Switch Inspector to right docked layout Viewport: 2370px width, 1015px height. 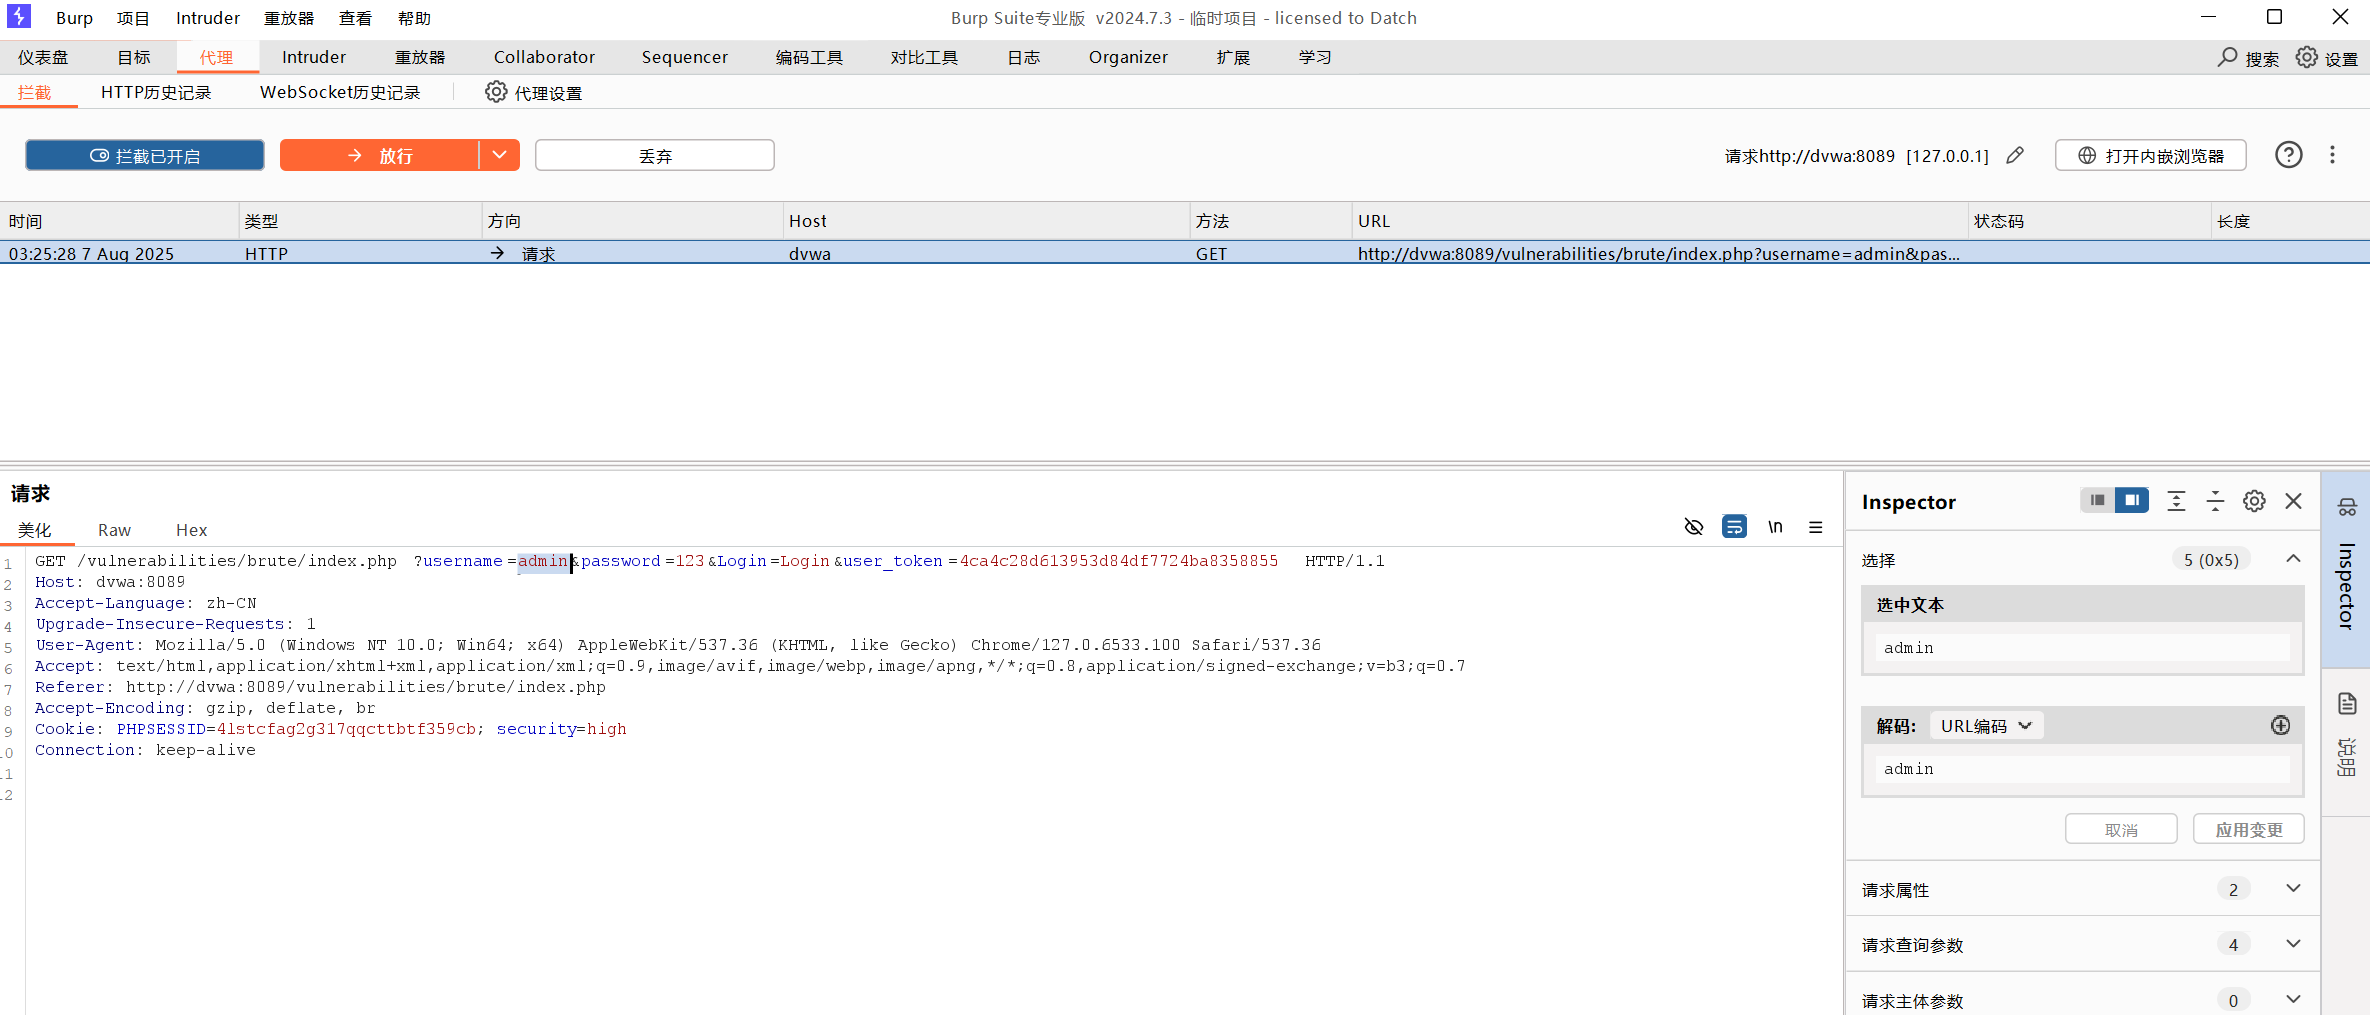2131,500
